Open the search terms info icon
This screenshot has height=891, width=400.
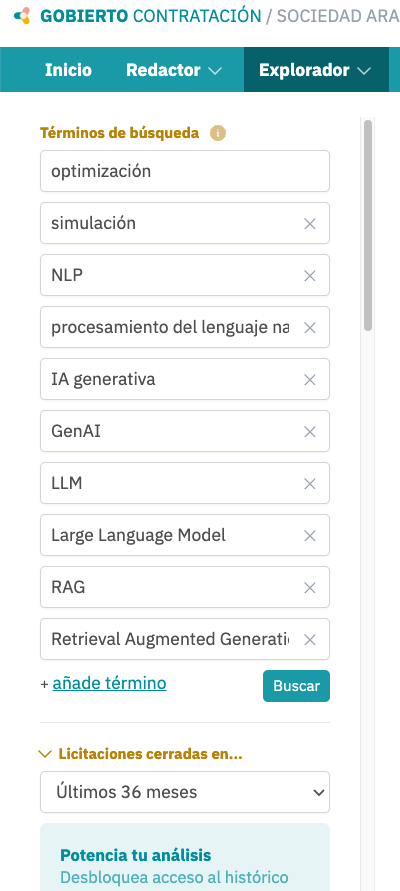218,133
